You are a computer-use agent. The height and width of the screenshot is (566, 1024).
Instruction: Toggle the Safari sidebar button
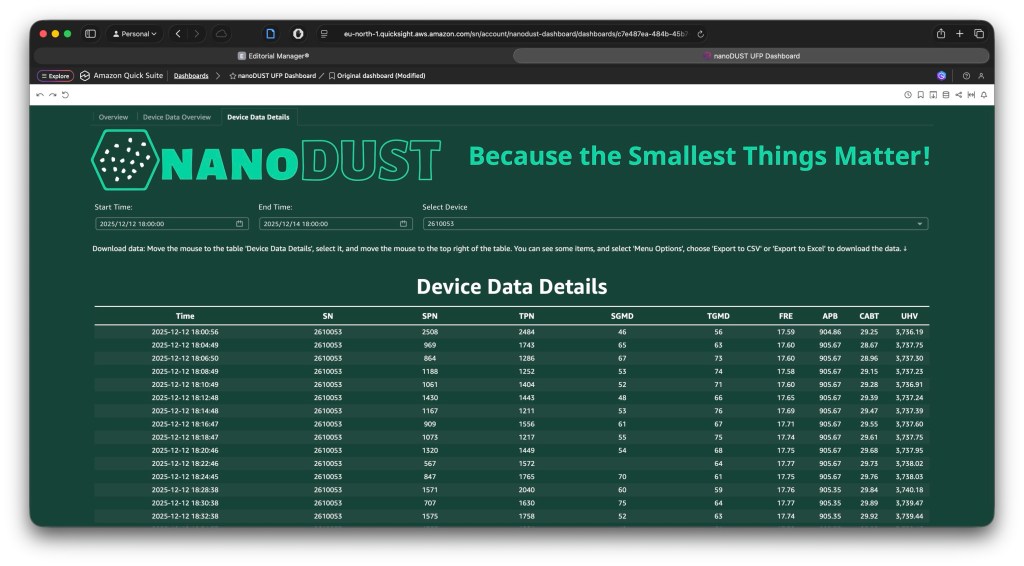(90, 33)
